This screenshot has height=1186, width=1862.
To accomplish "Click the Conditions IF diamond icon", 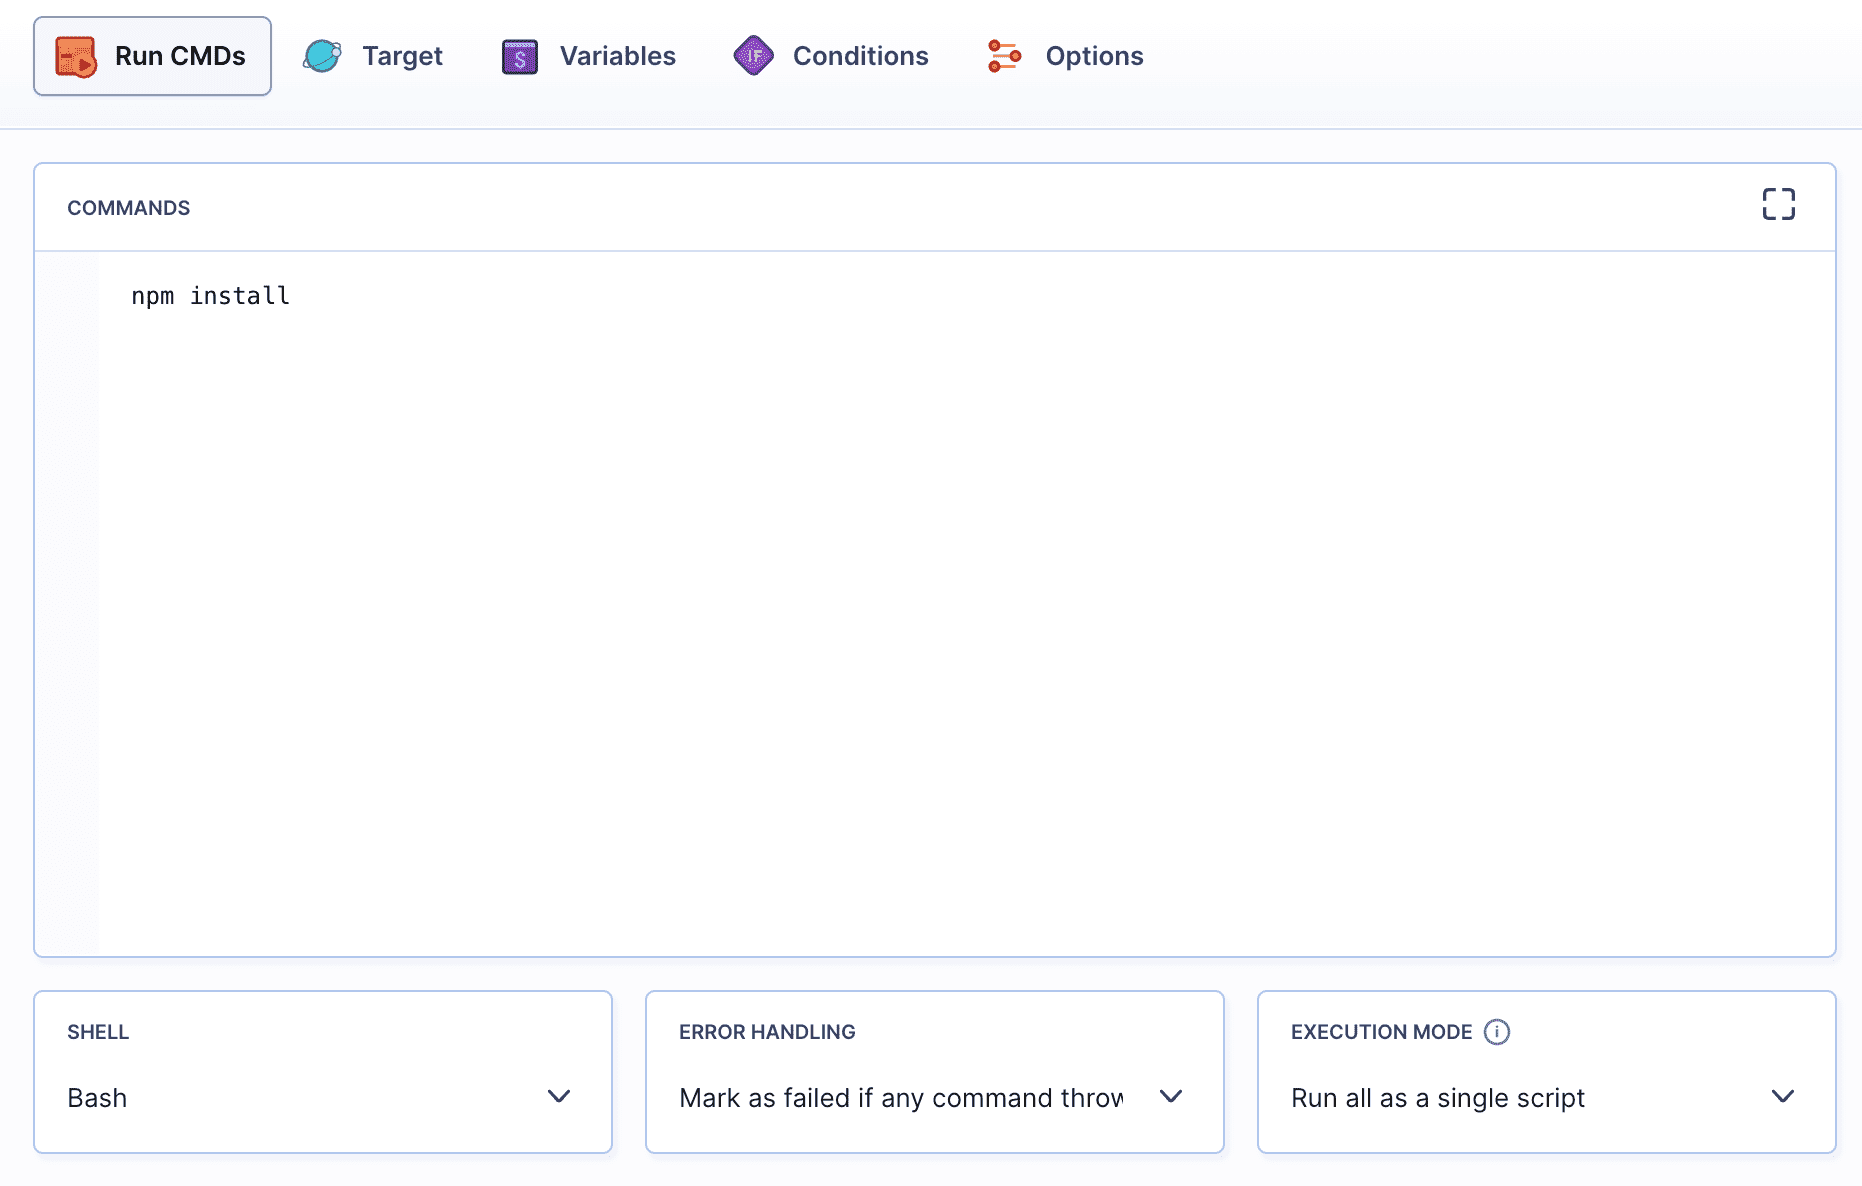I will click(754, 56).
